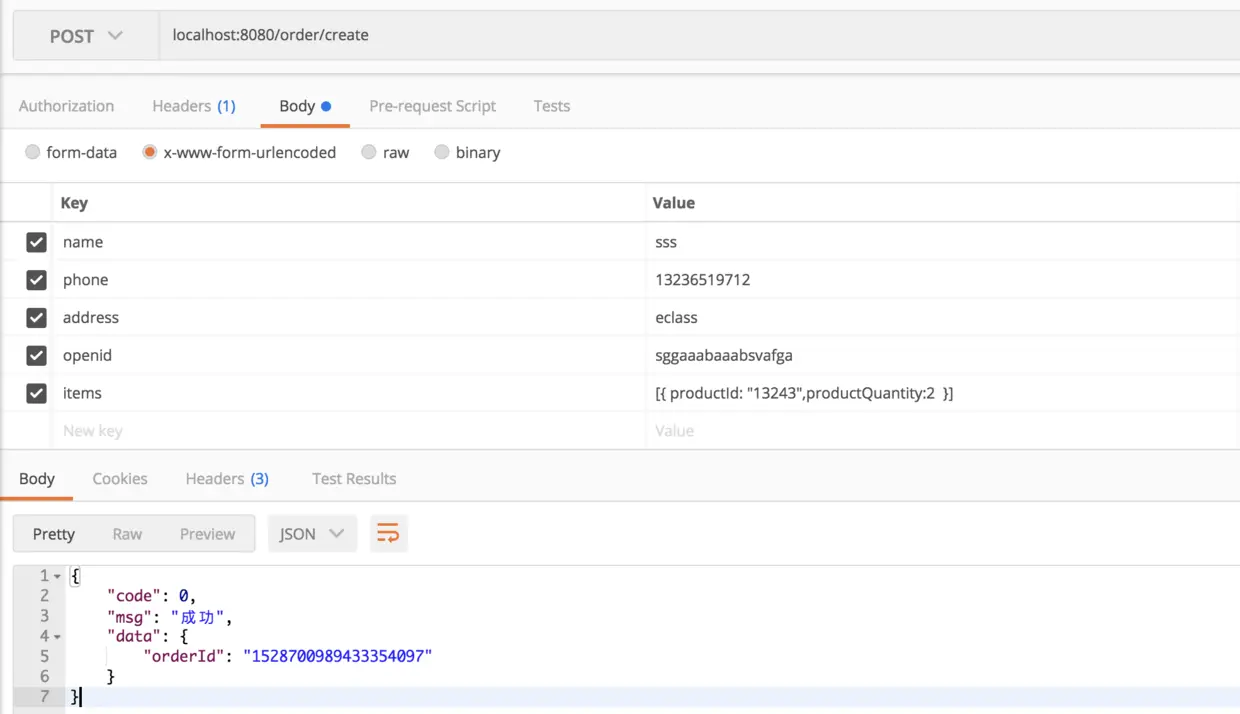Uncheck the name parameter checkbox
The height and width of the screenshot is (714, 1240).
[37, 242]
